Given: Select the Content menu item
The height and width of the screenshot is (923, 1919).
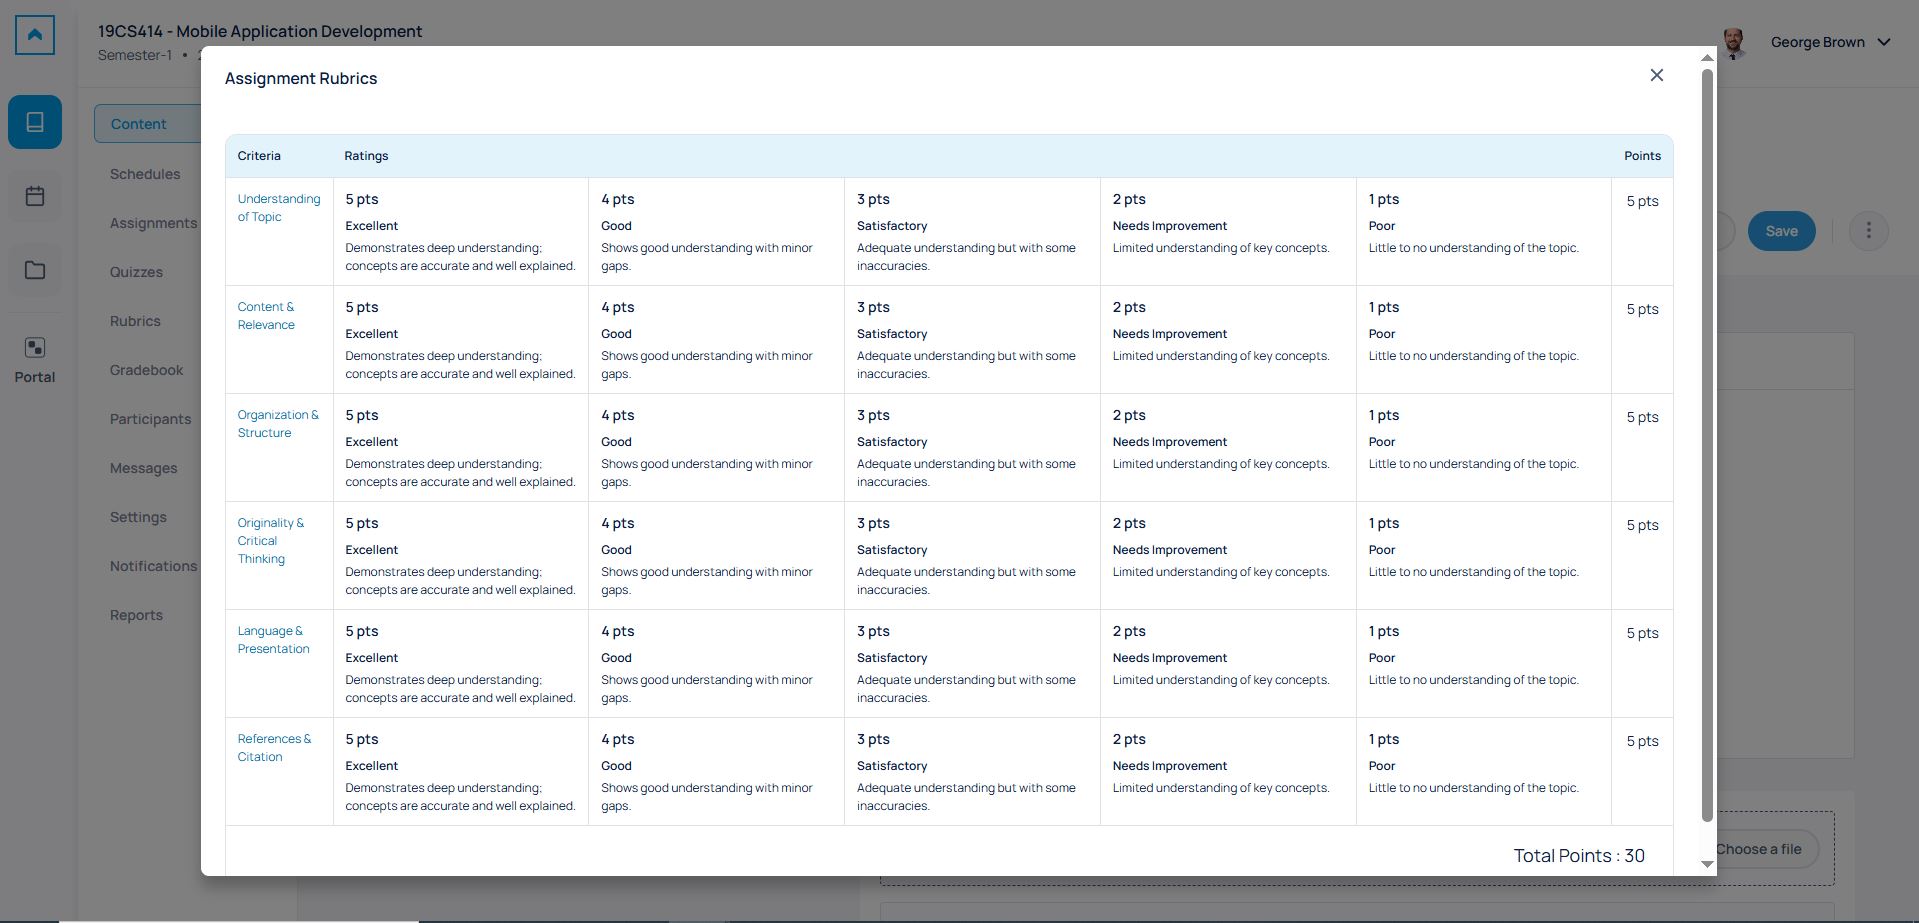Looking at the screenshot, I should coord(139,124).
